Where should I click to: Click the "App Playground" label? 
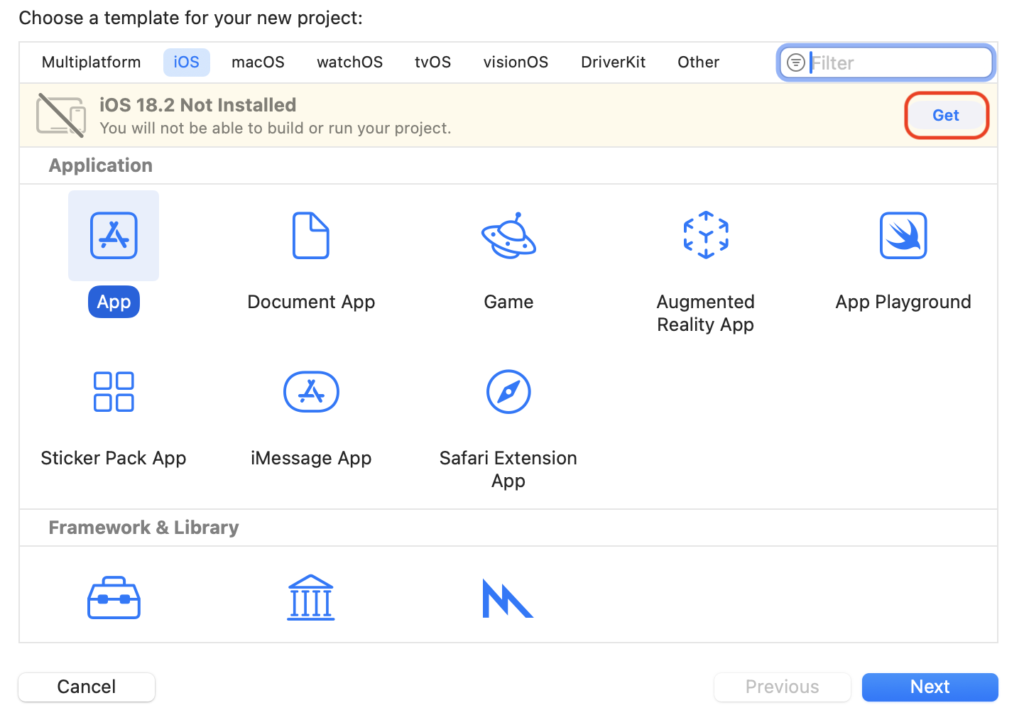(903, 302)
